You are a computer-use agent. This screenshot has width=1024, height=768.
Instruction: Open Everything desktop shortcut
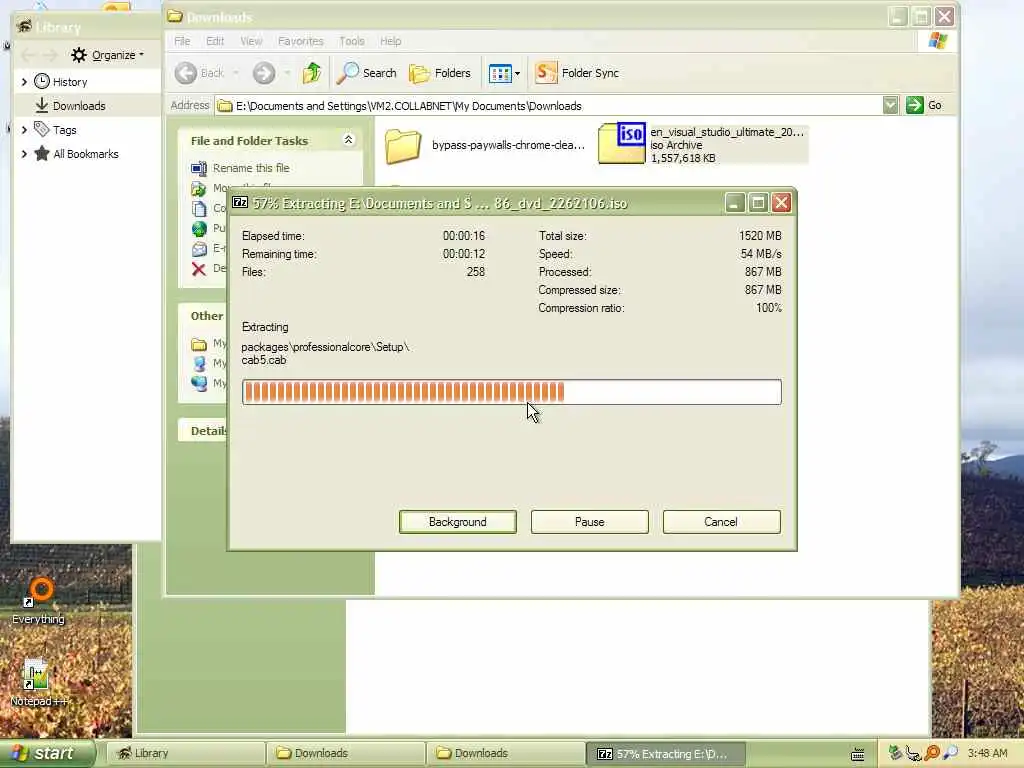(39, 601)
